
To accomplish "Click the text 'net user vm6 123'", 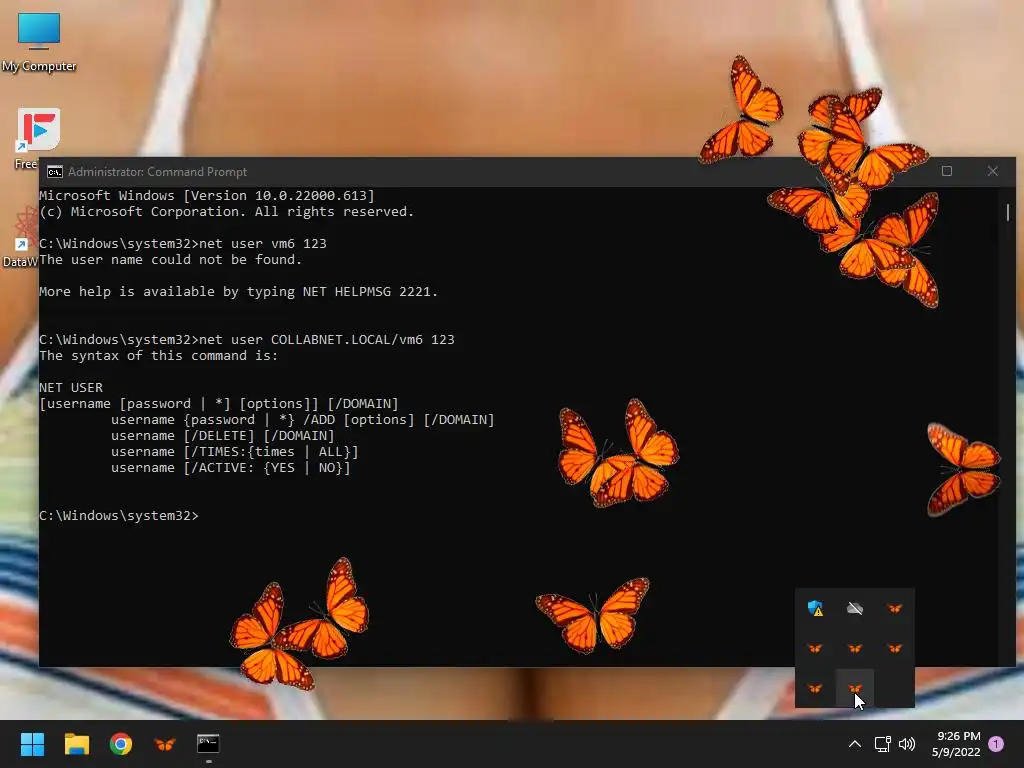I will (263, 244).
